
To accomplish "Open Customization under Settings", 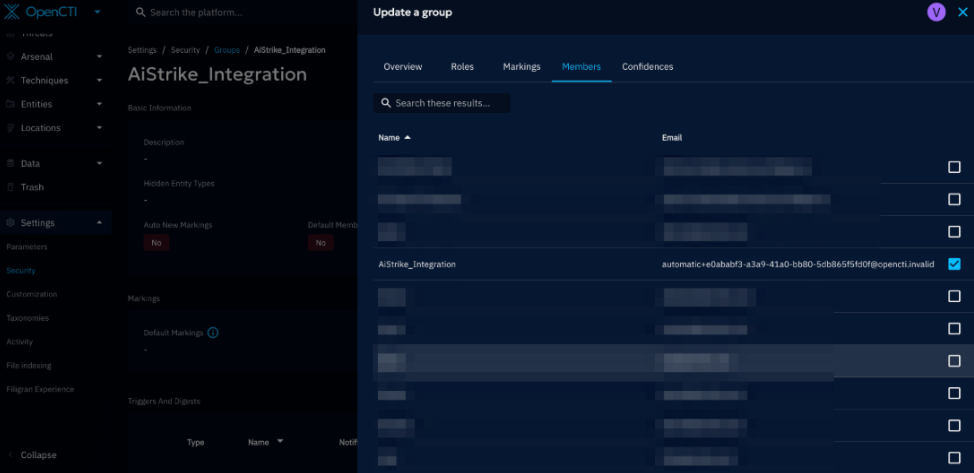I will point(32,294).
